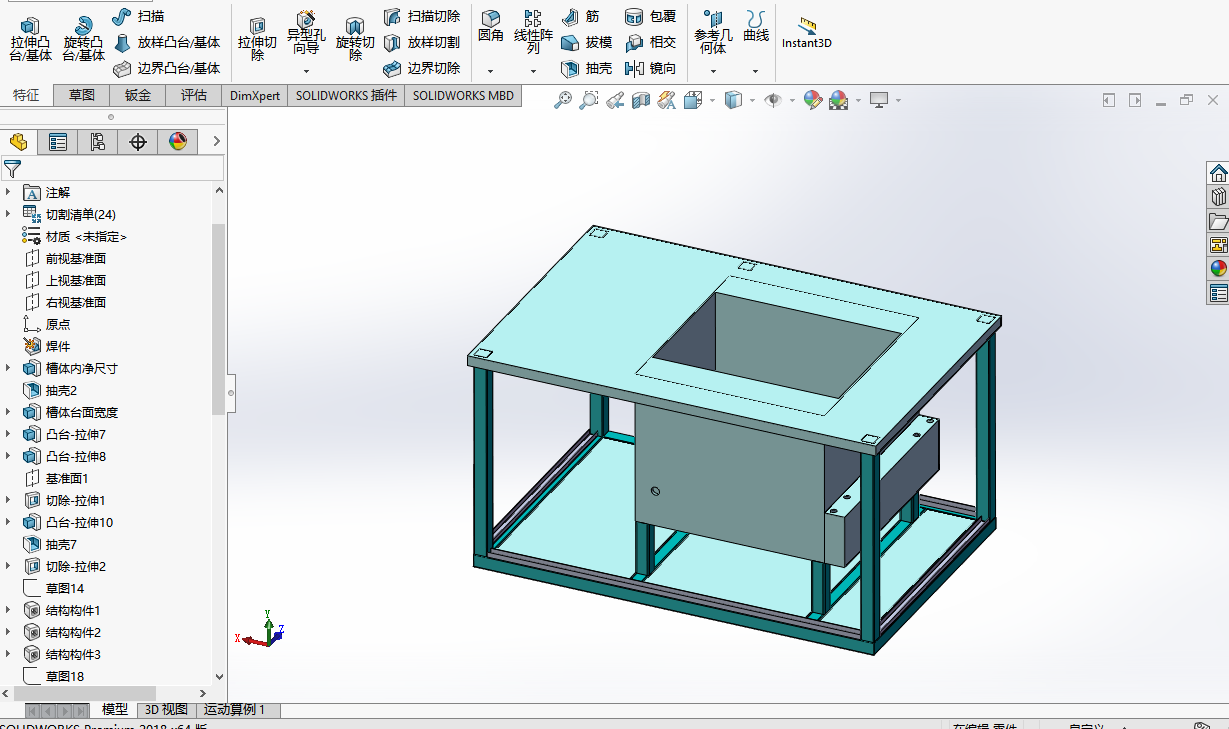Open the Display Style dropdown arrow
Image resolution: width=1229 pixels, height=729 pixels.
[752, 100]
